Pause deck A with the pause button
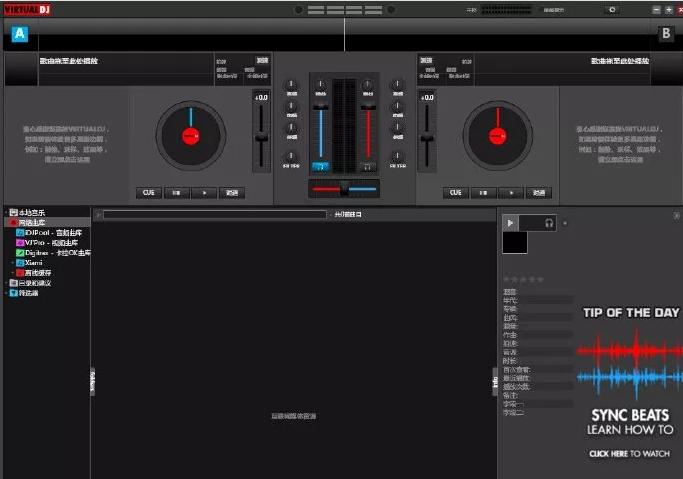Image resolution: width=683 pixels, height=479 pixels. pos(176,193)
